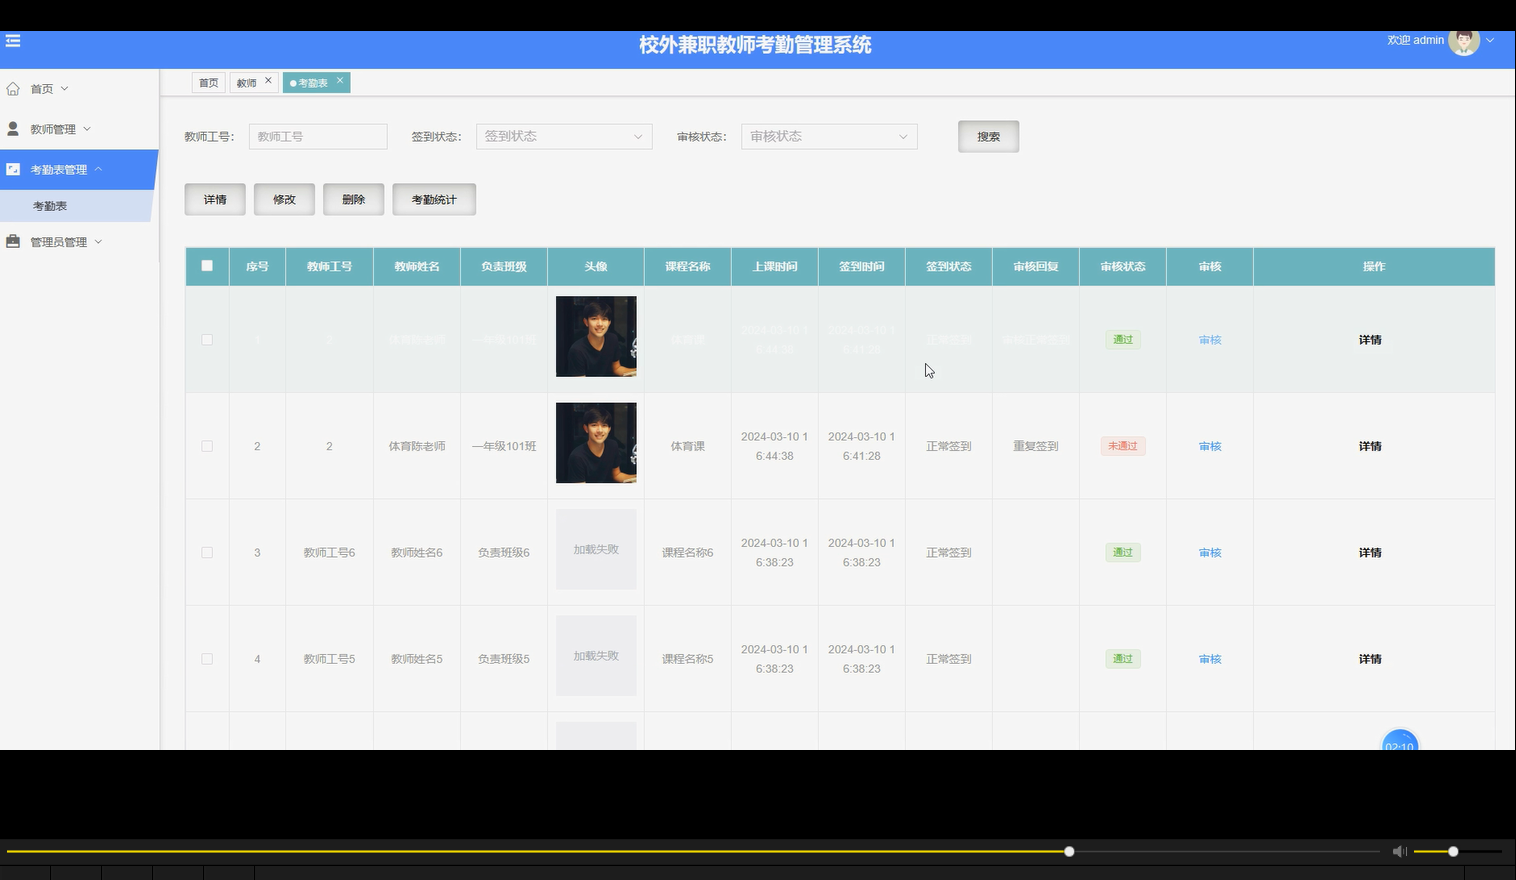1516x880 pixels.
Task: Expand the 教师管理 sidebar menu
Action: pos(78,129)
